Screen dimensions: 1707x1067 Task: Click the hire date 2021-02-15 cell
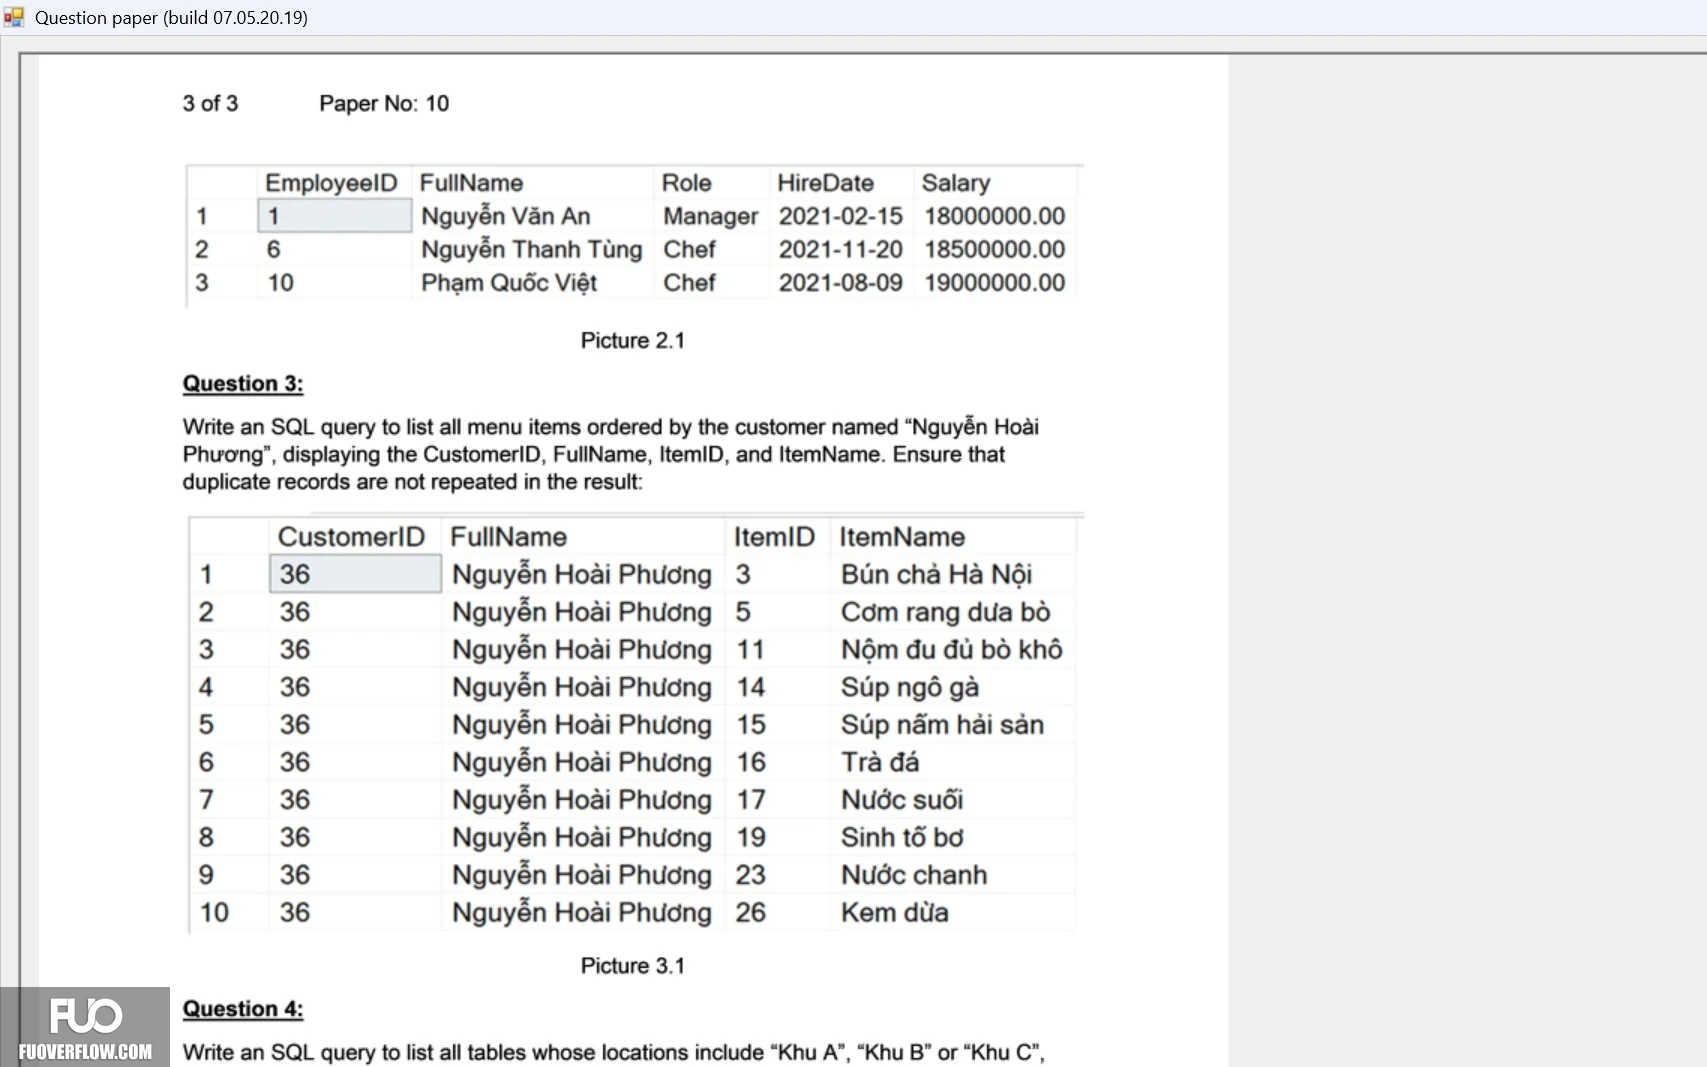841,216
